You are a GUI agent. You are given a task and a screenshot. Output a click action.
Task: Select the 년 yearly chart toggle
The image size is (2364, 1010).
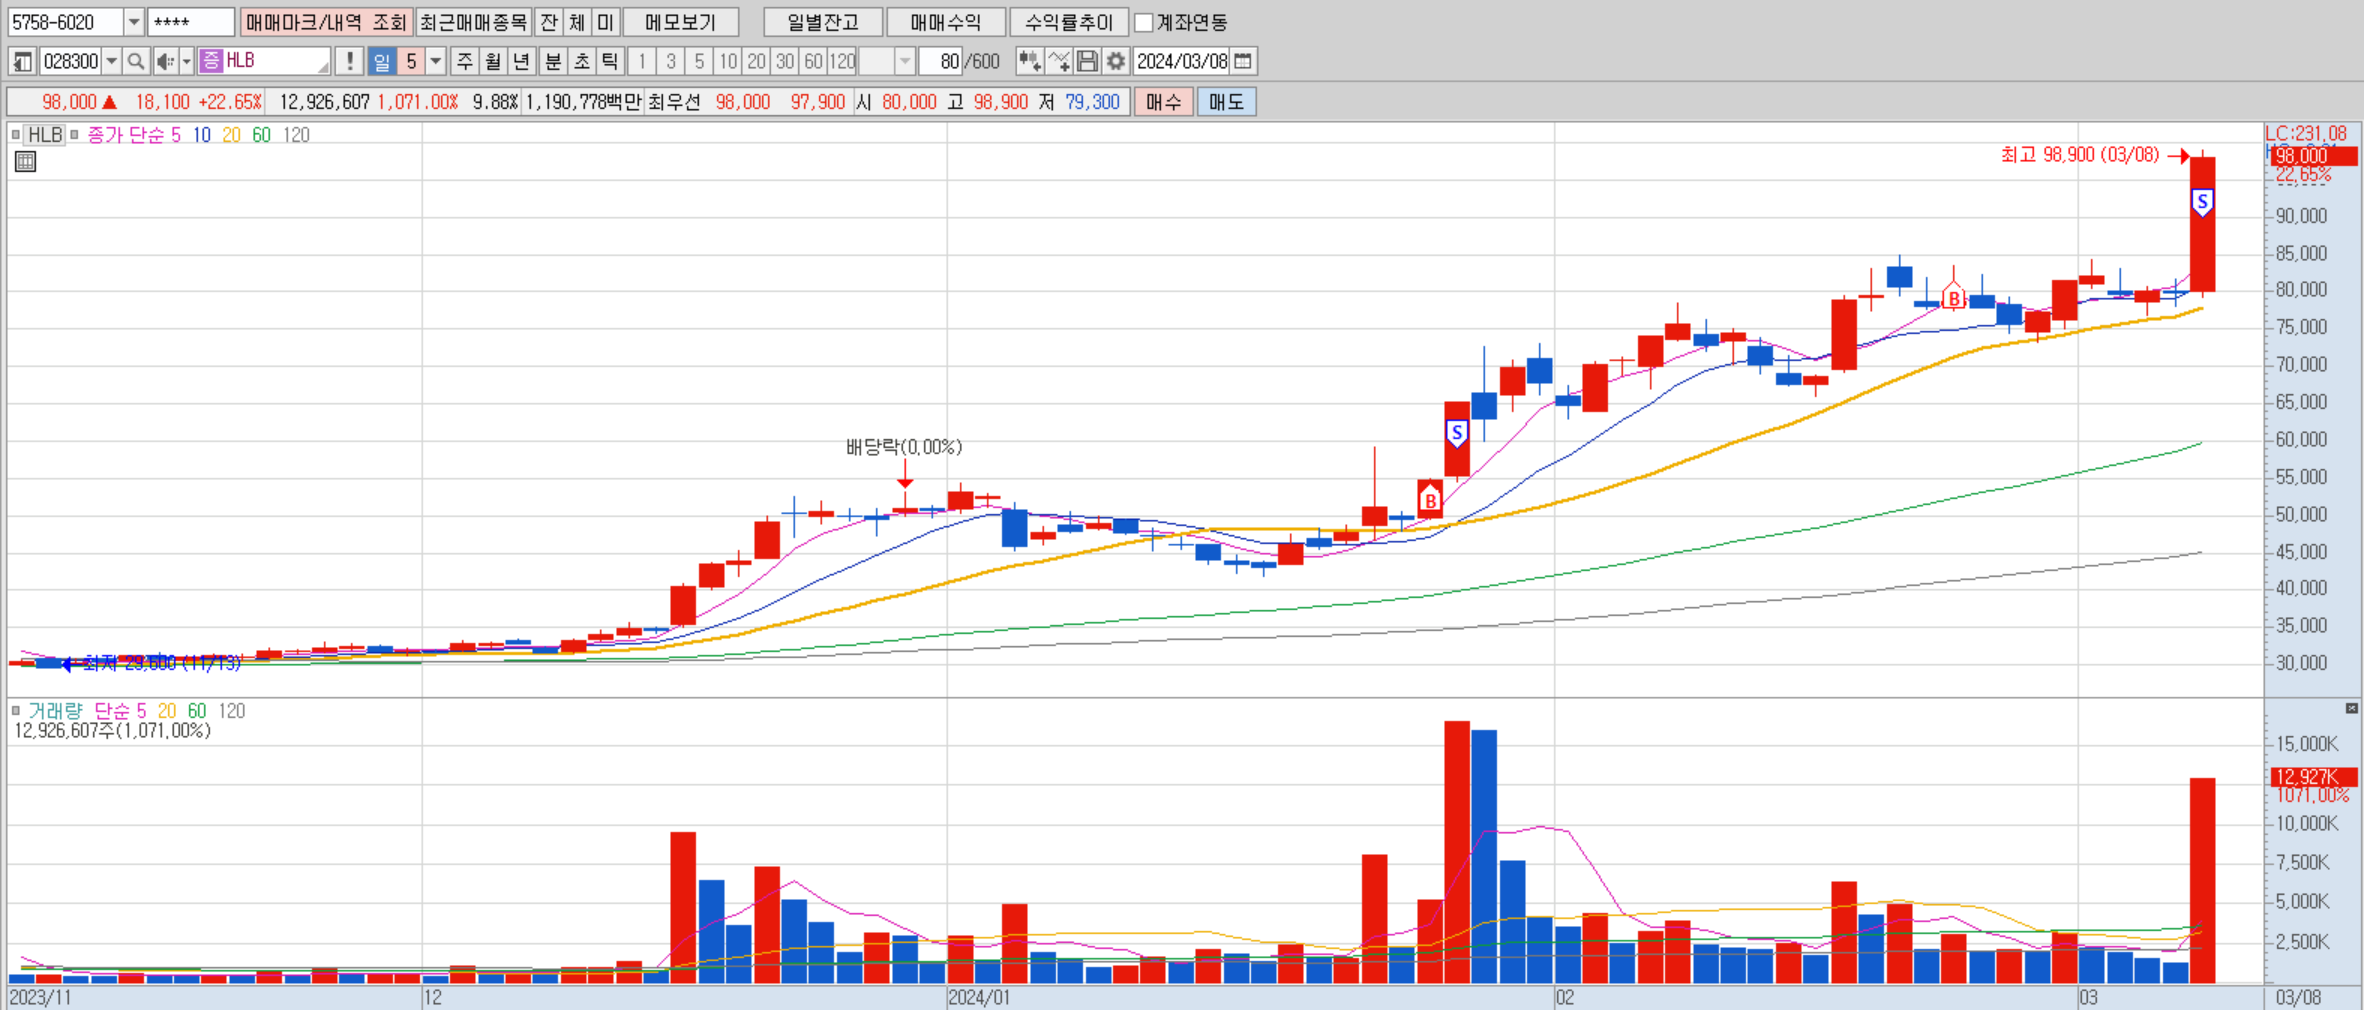[x=521, y=62]
